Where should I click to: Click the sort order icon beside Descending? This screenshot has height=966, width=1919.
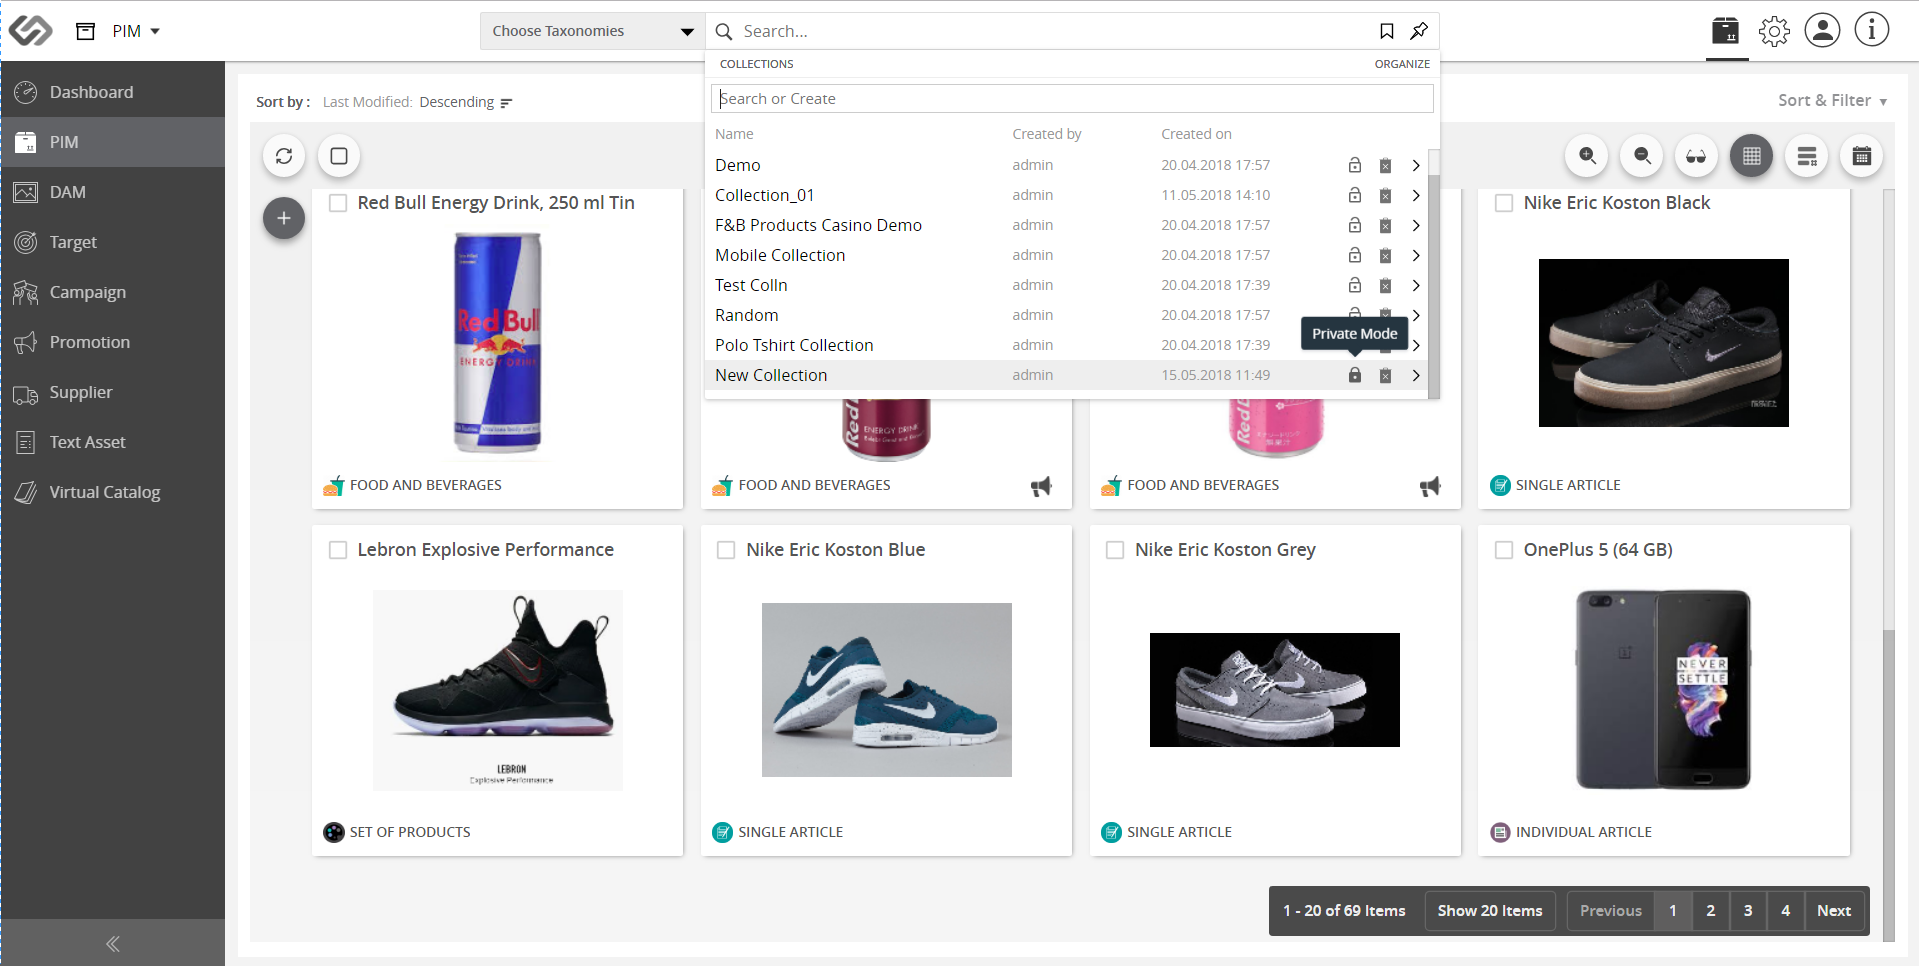coord(506,103)
